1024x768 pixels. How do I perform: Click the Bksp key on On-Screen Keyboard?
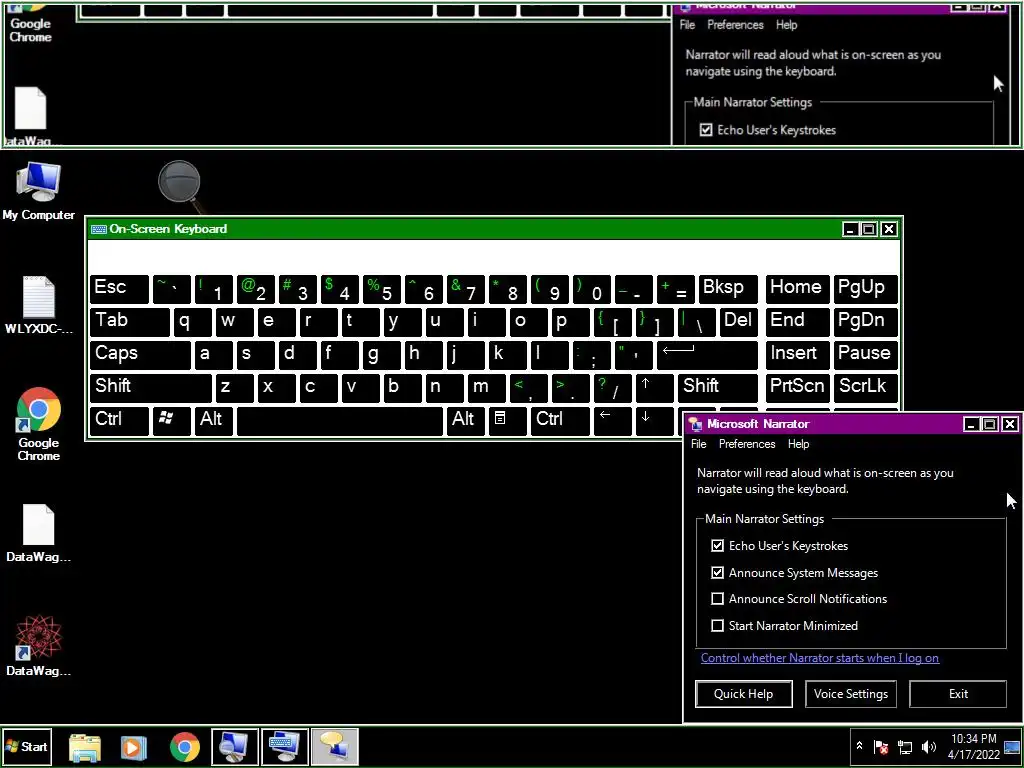728,289
